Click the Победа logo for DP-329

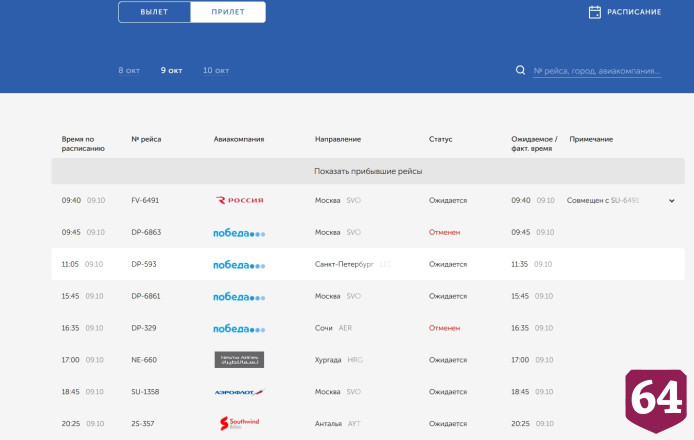239,328
